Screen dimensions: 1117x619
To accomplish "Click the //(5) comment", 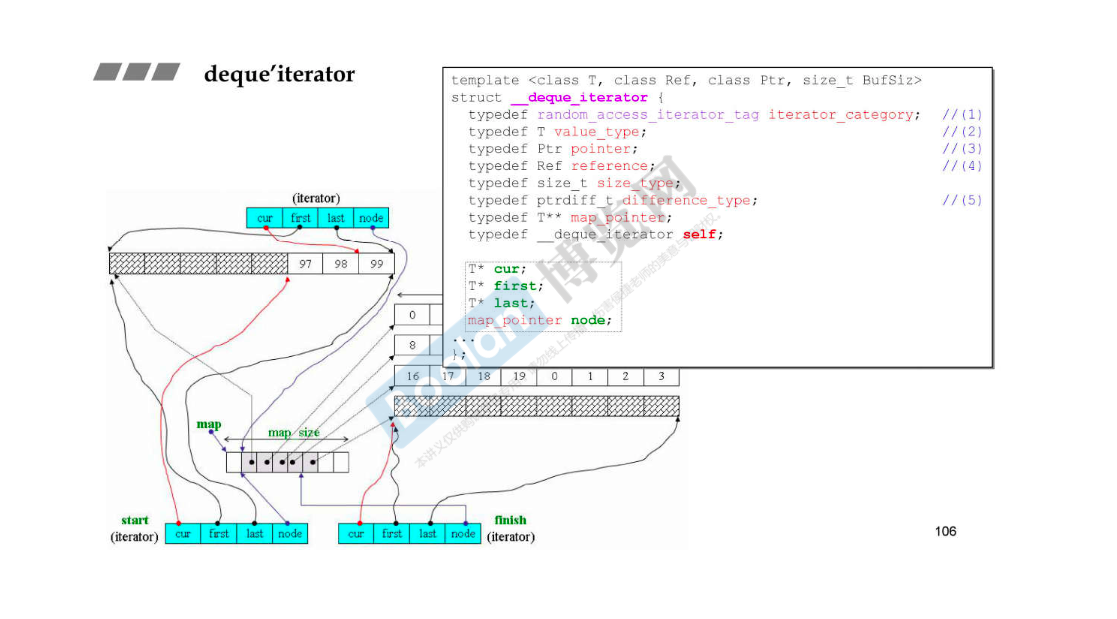I will point(962,200).
